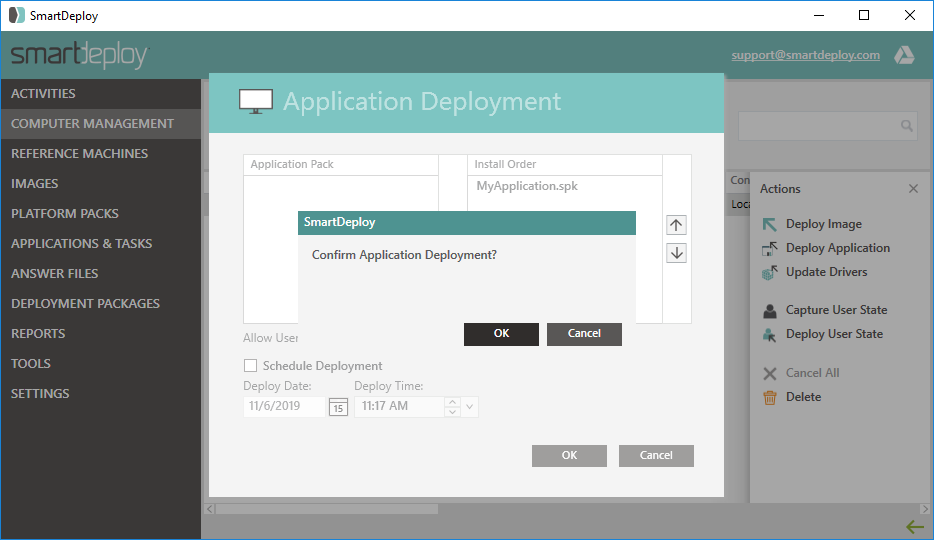
Task: Choose Deploy User State action
Action: click(x=834, y=334)
